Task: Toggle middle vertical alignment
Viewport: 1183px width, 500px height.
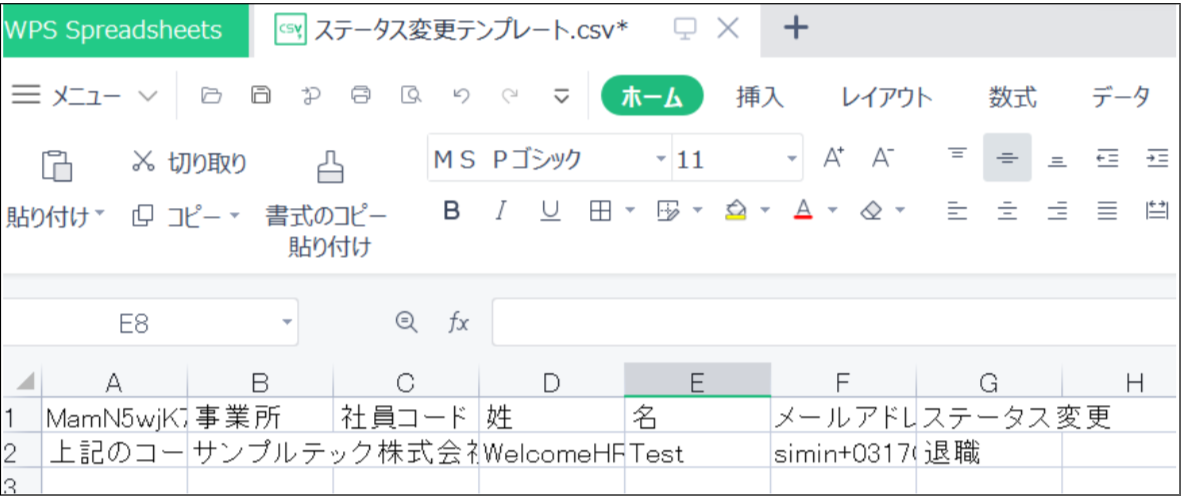Action: (1006, 158)
